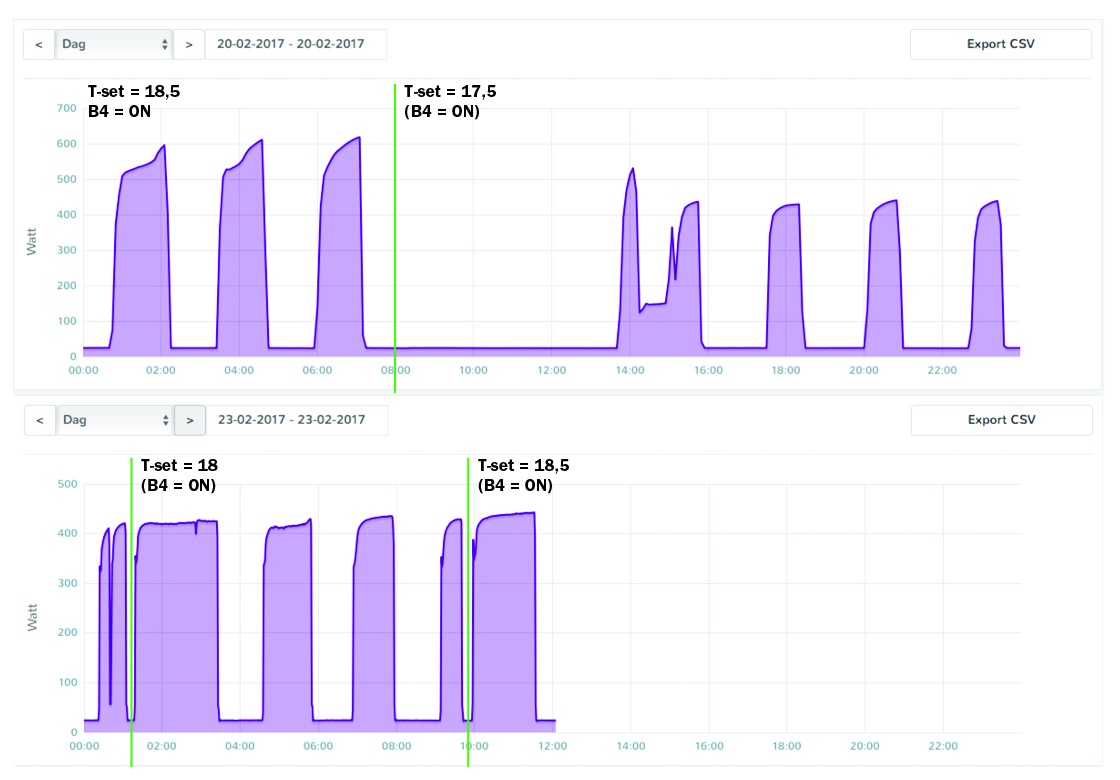Open the Dag period dropdown in top chart
Image resolution: width=1120 pixels, height=780 pixels.
pos(114,44)
